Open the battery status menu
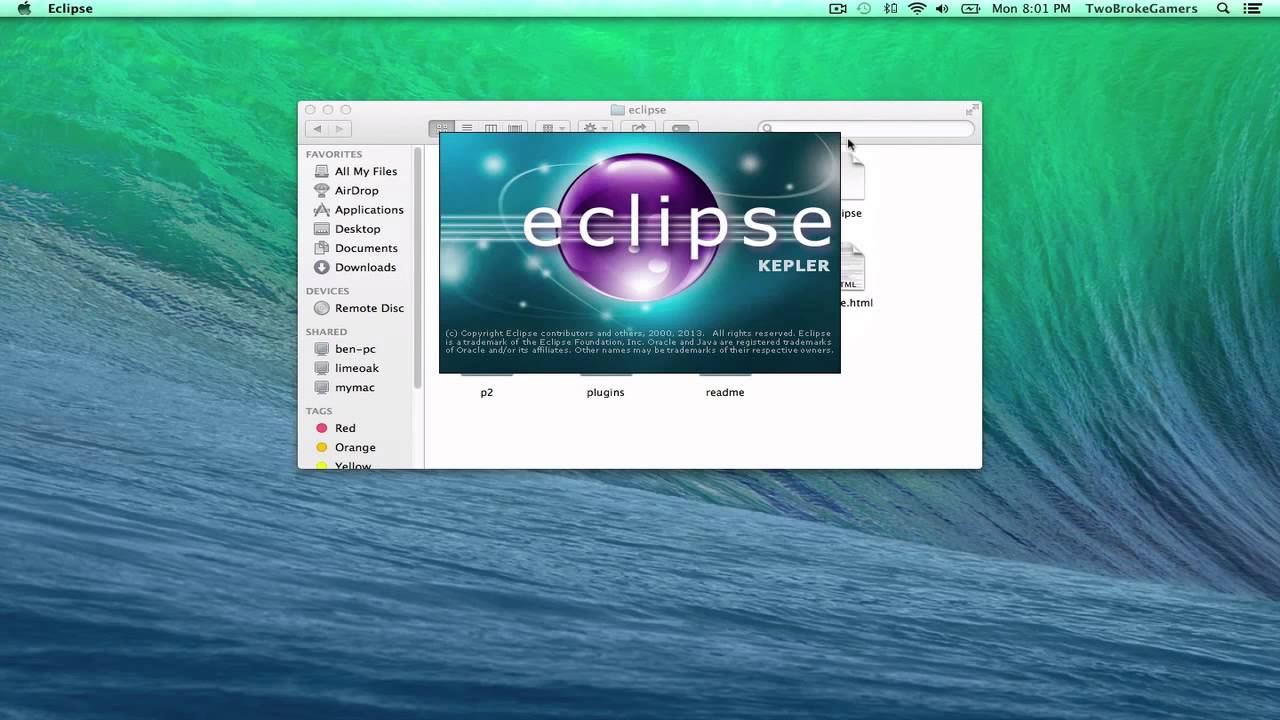1280x720 pixels. point(970,9)
